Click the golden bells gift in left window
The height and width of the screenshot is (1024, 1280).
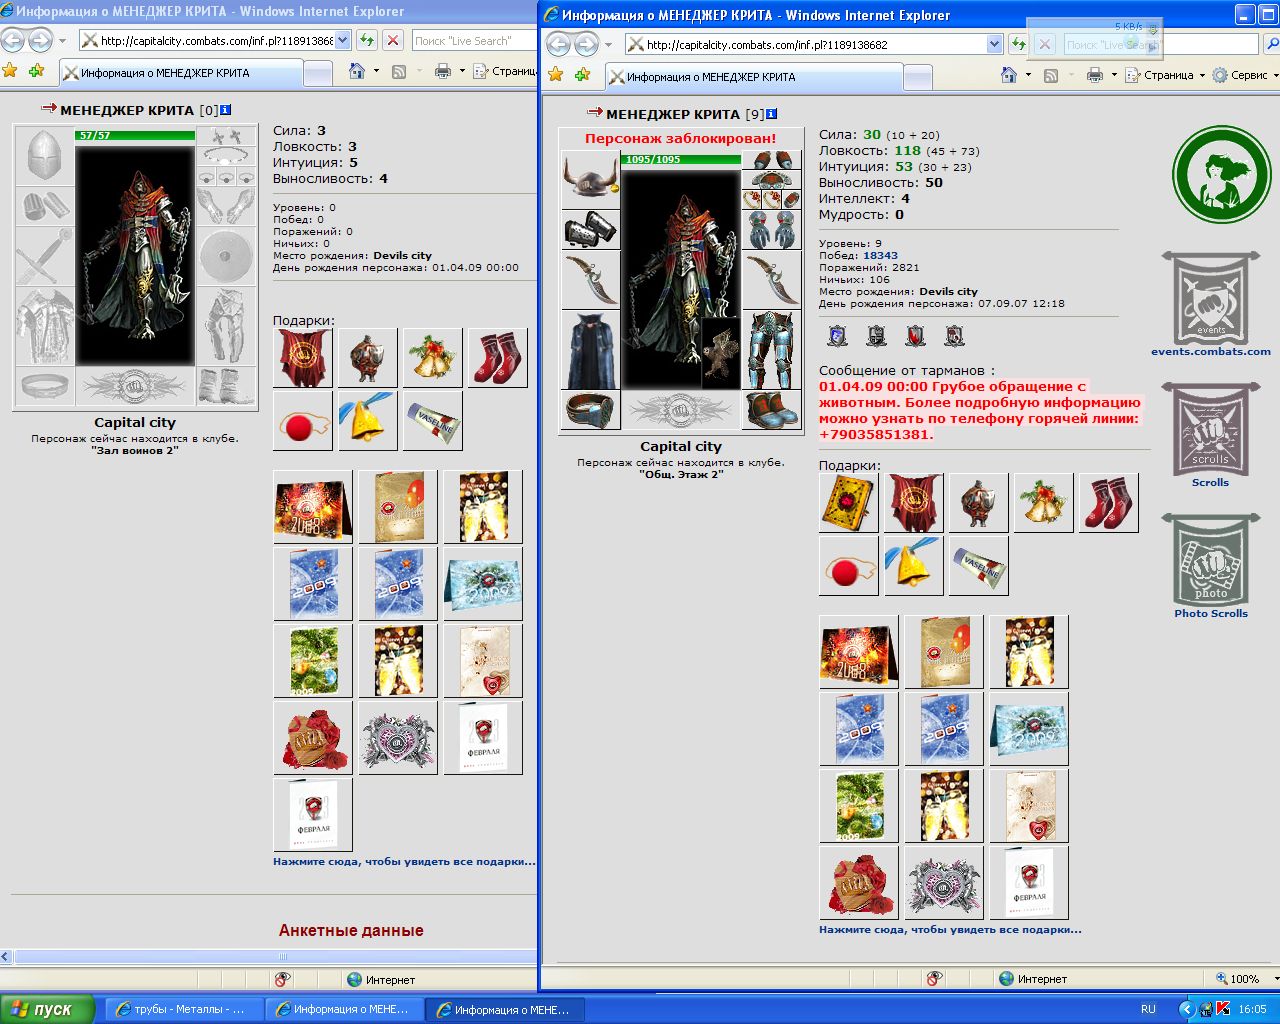432,358
